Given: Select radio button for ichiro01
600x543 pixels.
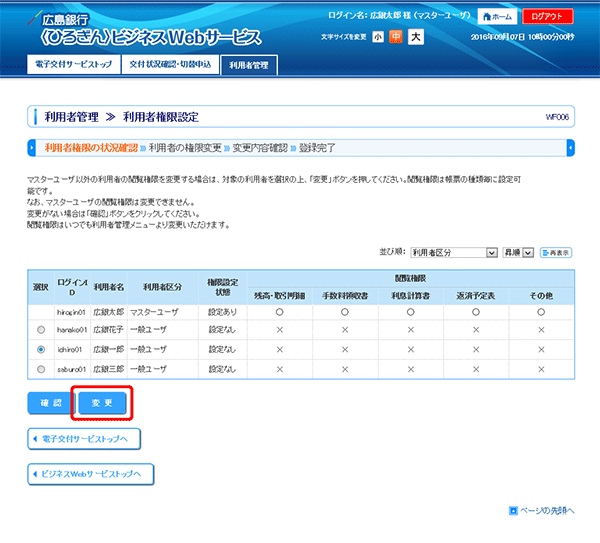Looking at the screenshot, I should click(41, 349).
